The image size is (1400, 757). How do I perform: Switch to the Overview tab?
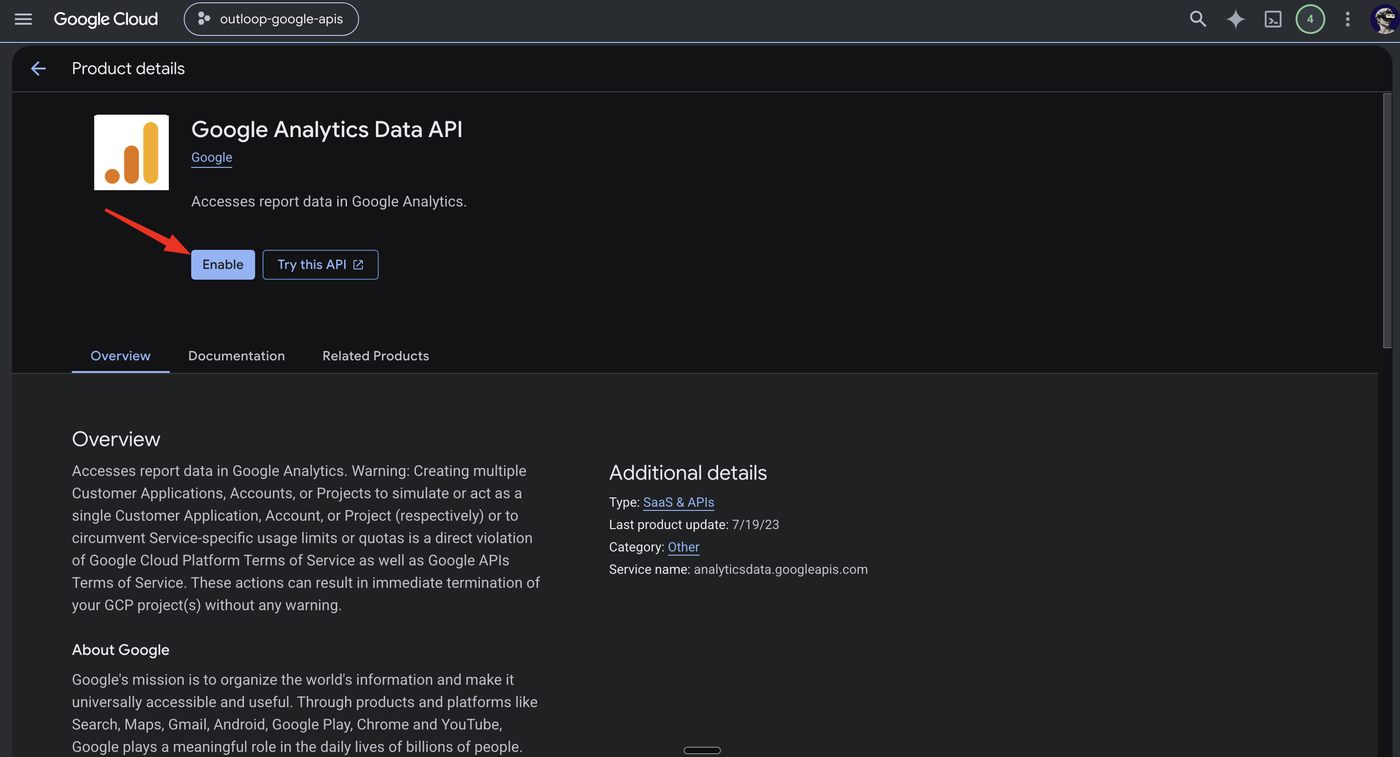[120, 355]
